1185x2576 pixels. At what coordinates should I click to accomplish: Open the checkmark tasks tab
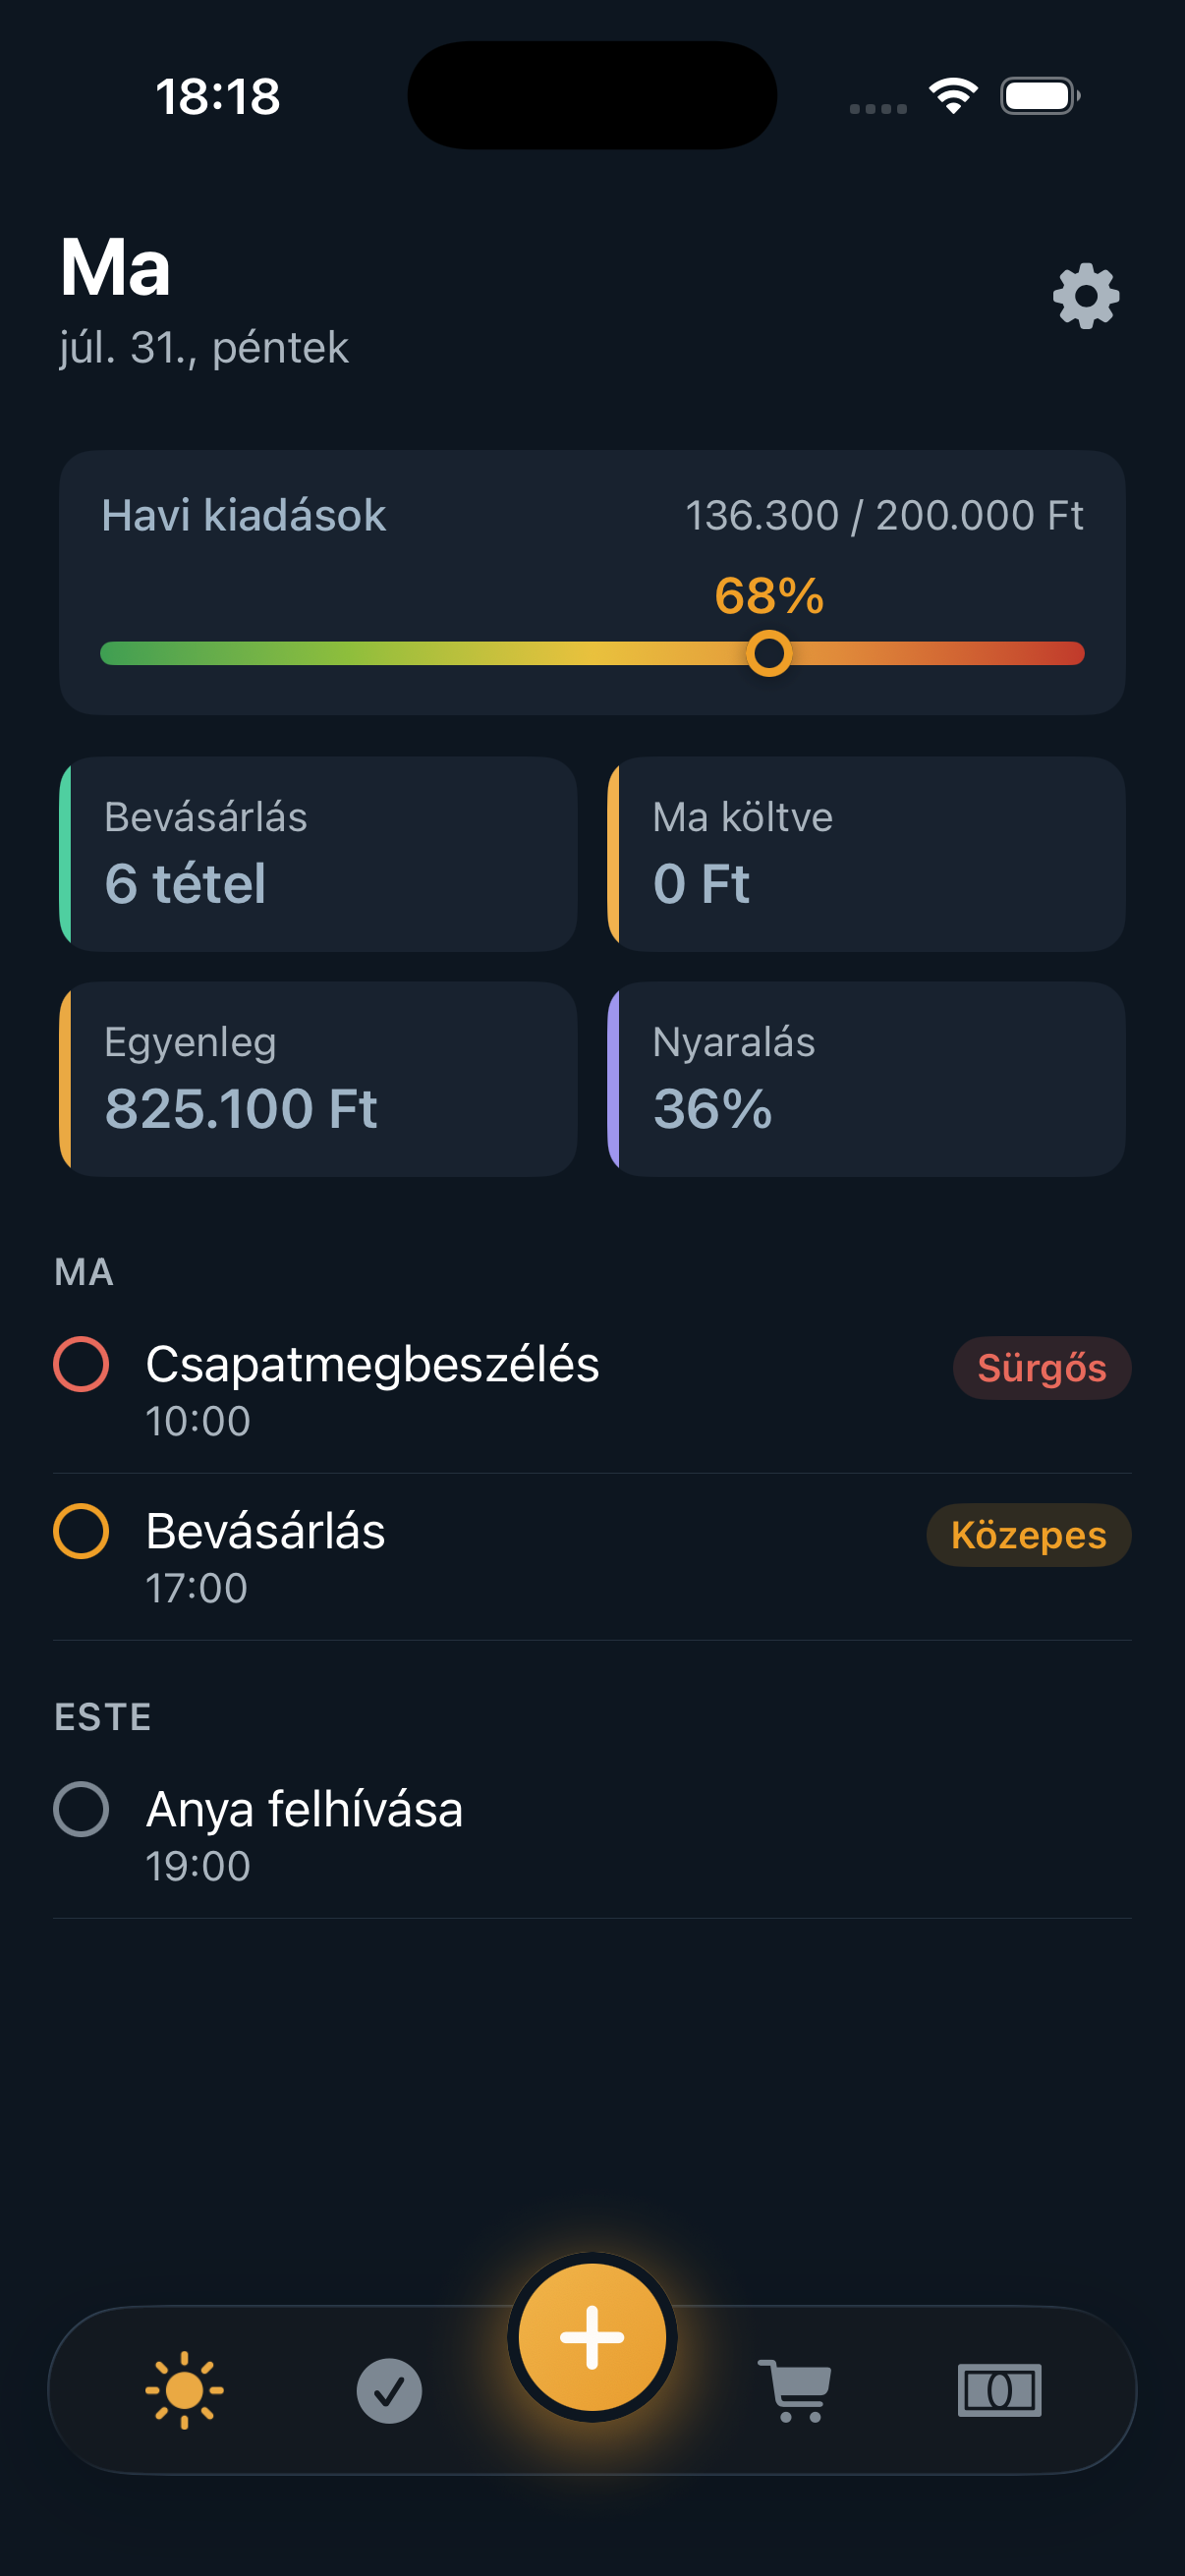(389, 2390)
